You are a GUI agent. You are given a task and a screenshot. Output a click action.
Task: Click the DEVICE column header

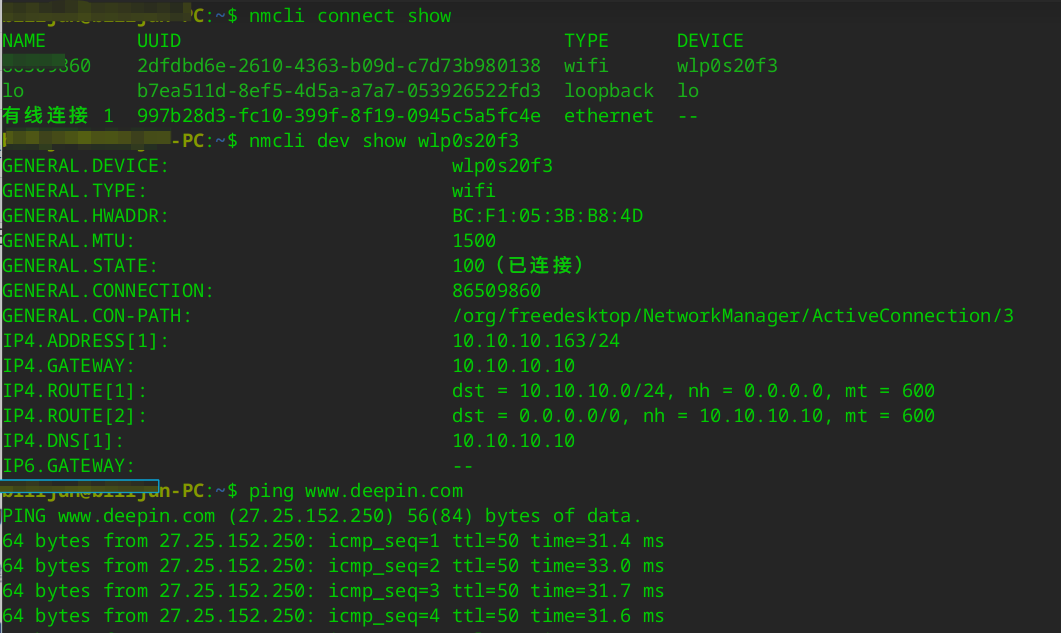(710, 41)
